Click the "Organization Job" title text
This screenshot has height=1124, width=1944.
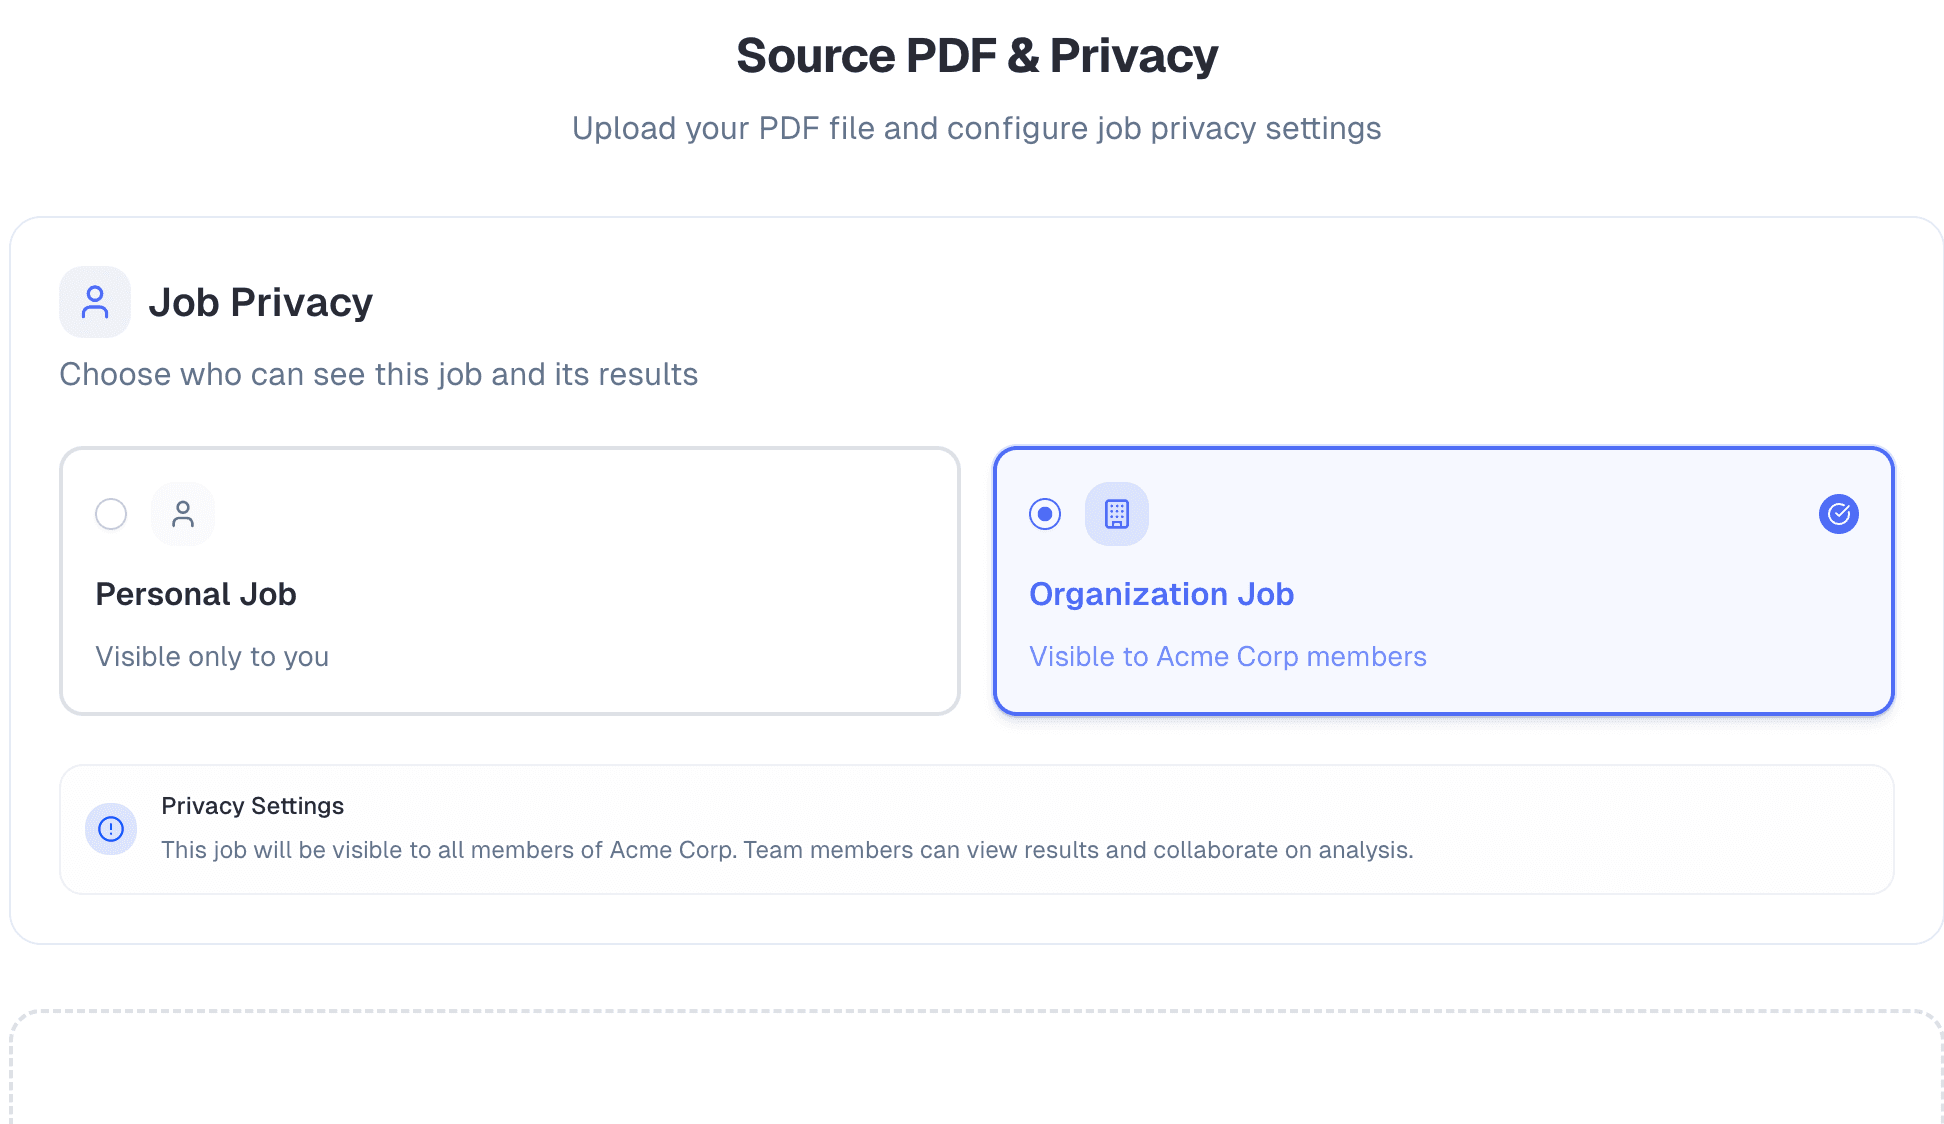1161,594
